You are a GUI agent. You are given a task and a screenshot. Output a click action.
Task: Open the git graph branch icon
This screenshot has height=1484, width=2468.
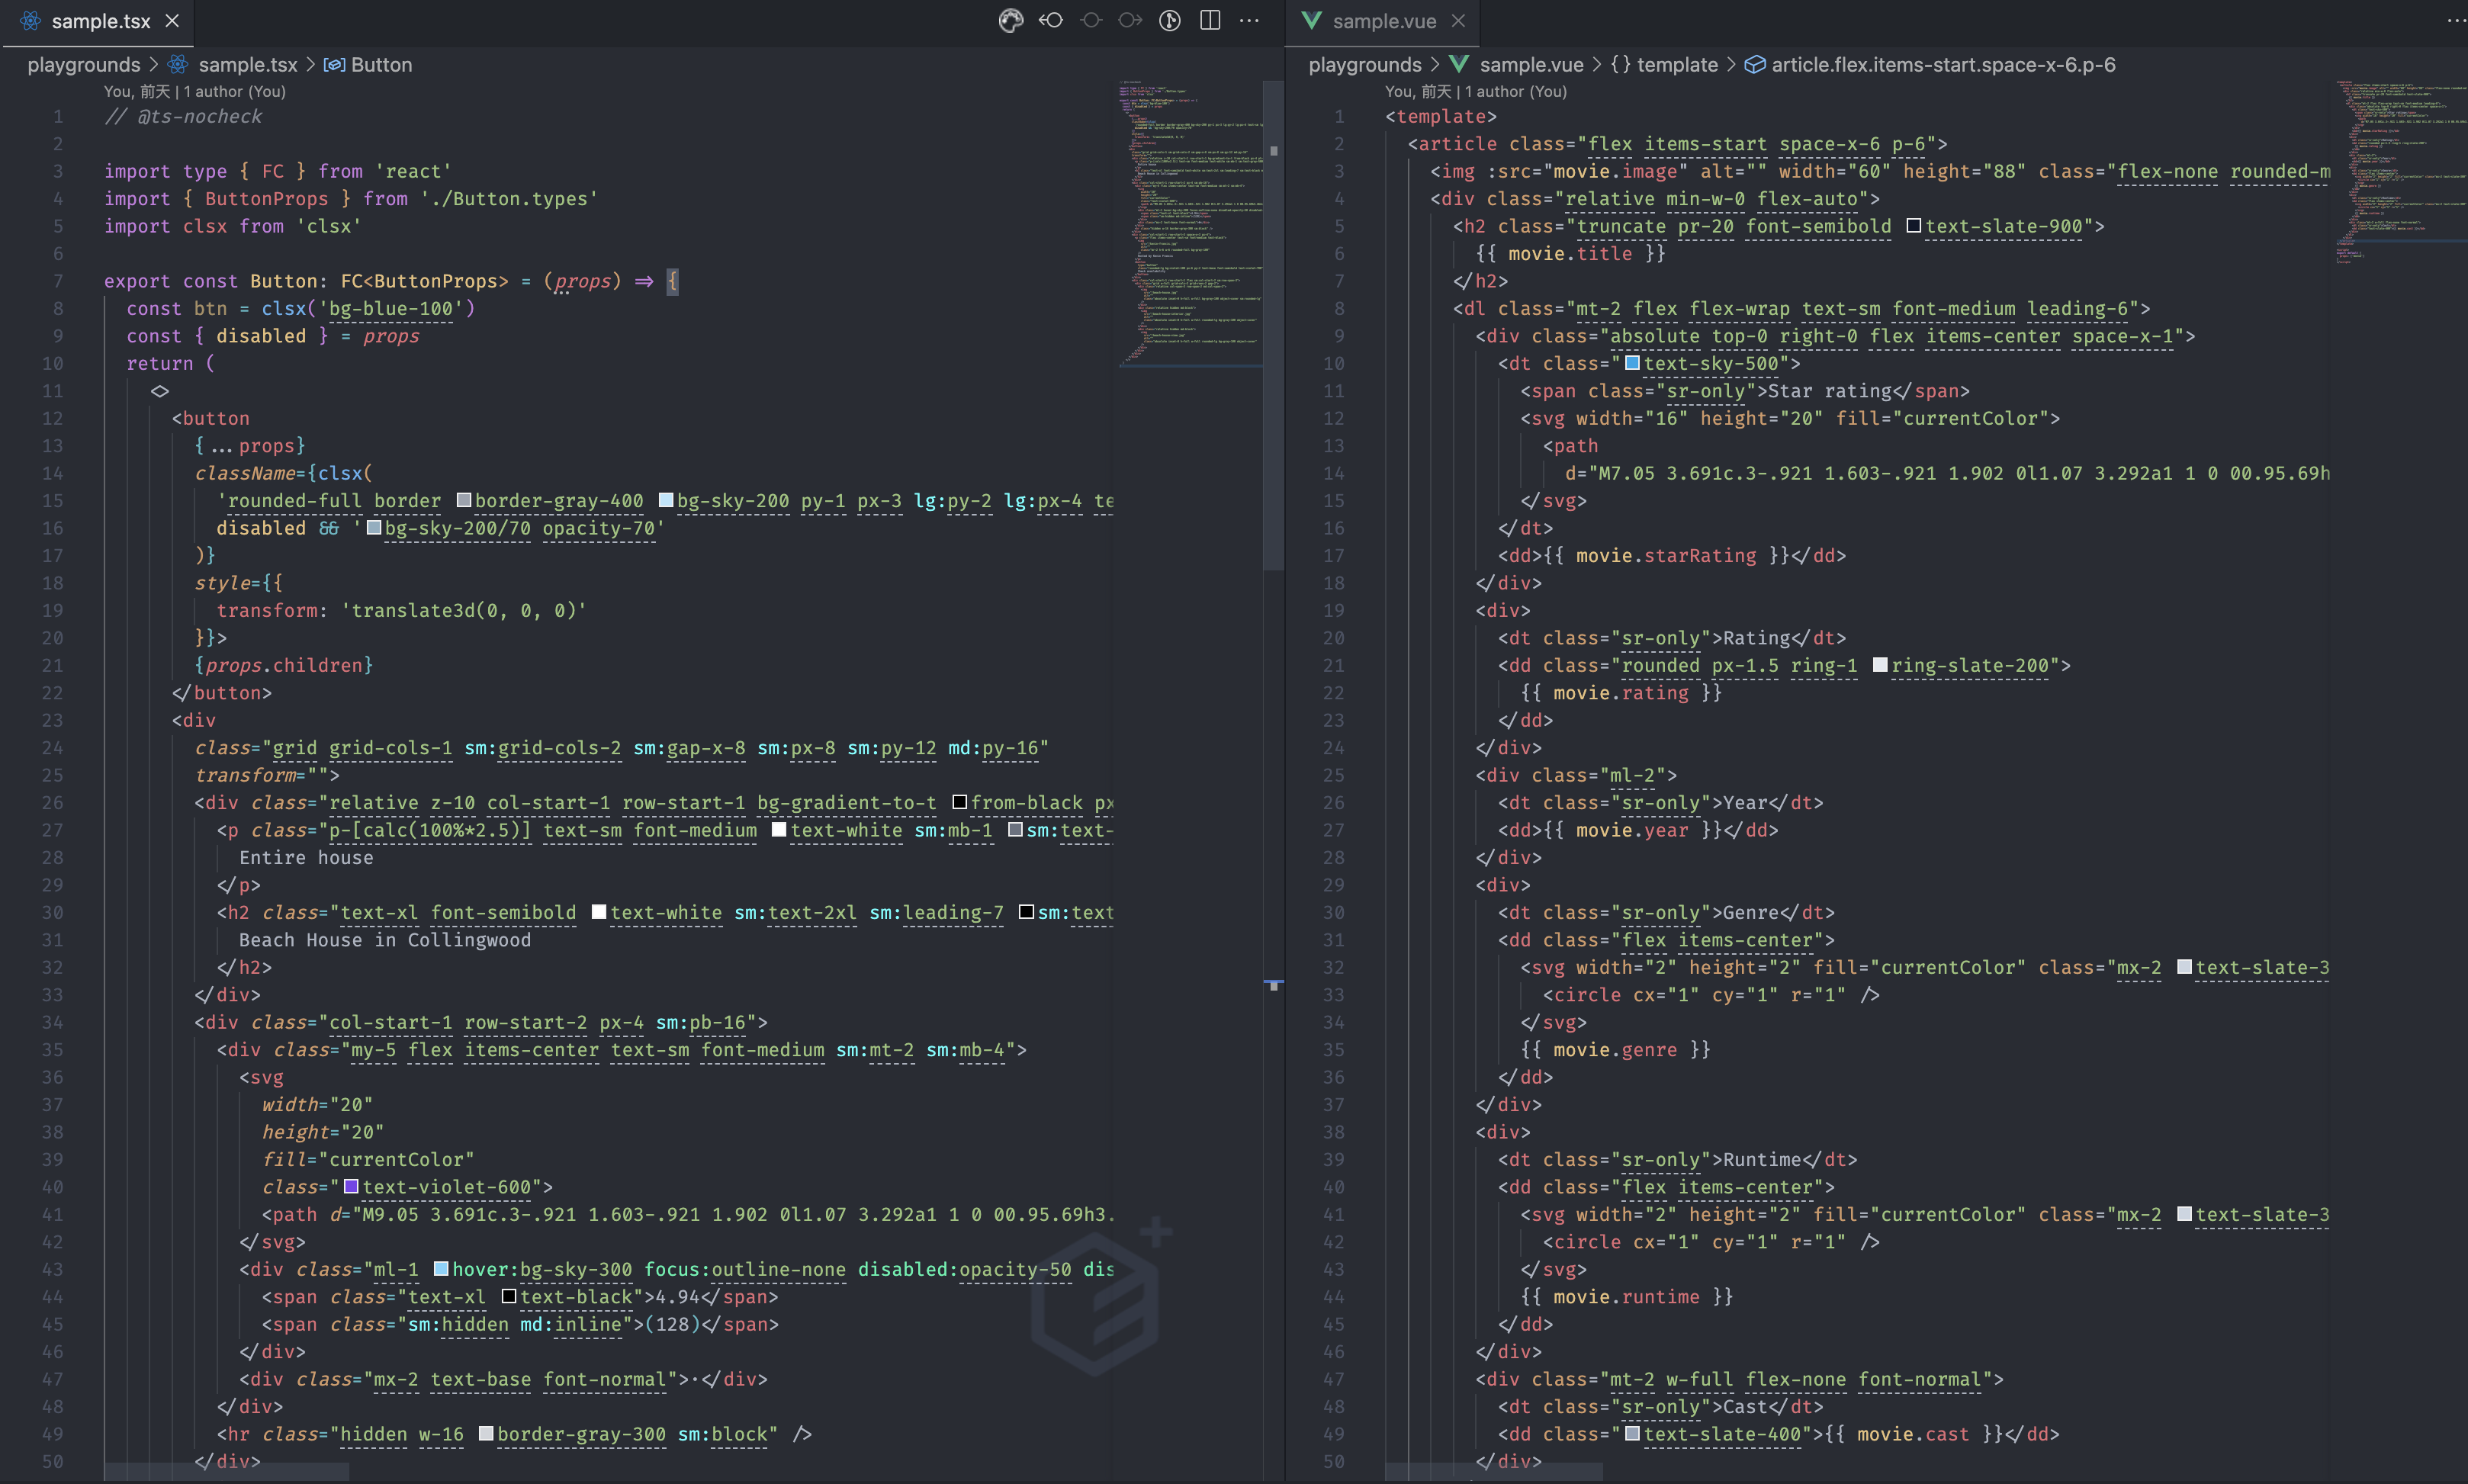point(1170,21)
